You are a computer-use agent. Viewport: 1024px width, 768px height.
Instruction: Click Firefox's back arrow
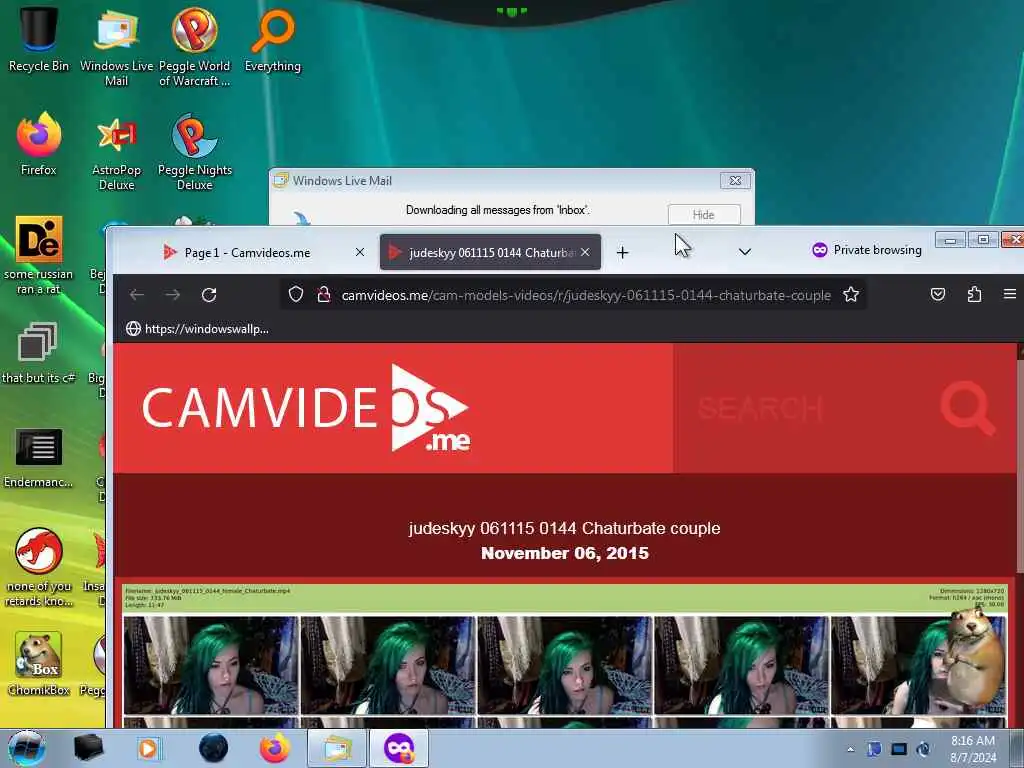click(136, 295)
